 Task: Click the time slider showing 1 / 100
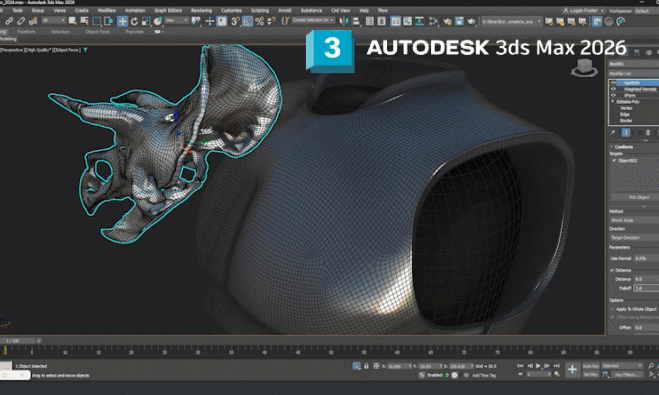tap(19, 341)
